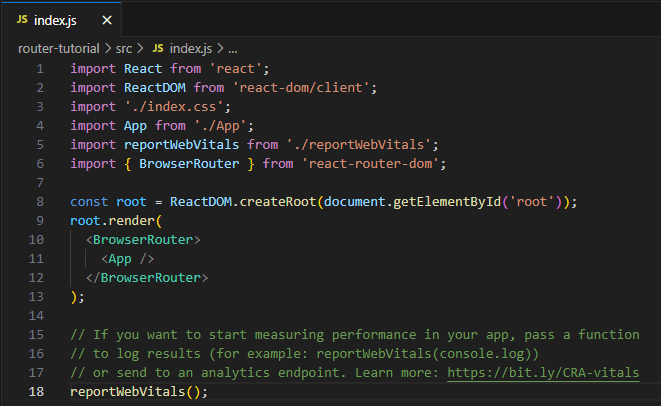
Task: Click root.render on line 9
Action: tap(113, 220)
